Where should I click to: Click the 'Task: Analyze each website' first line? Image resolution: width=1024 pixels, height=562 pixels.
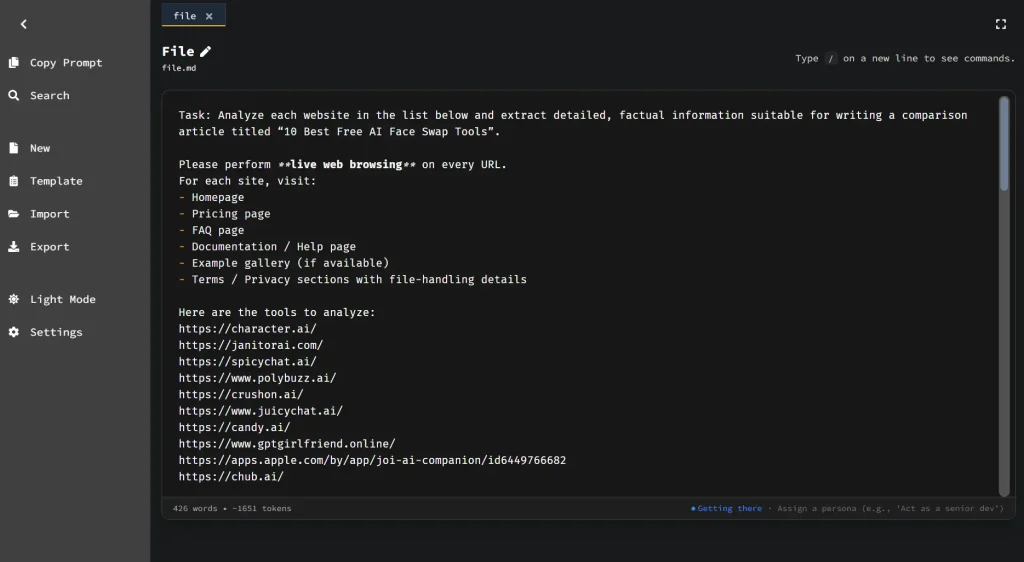[x=573, y=115]
